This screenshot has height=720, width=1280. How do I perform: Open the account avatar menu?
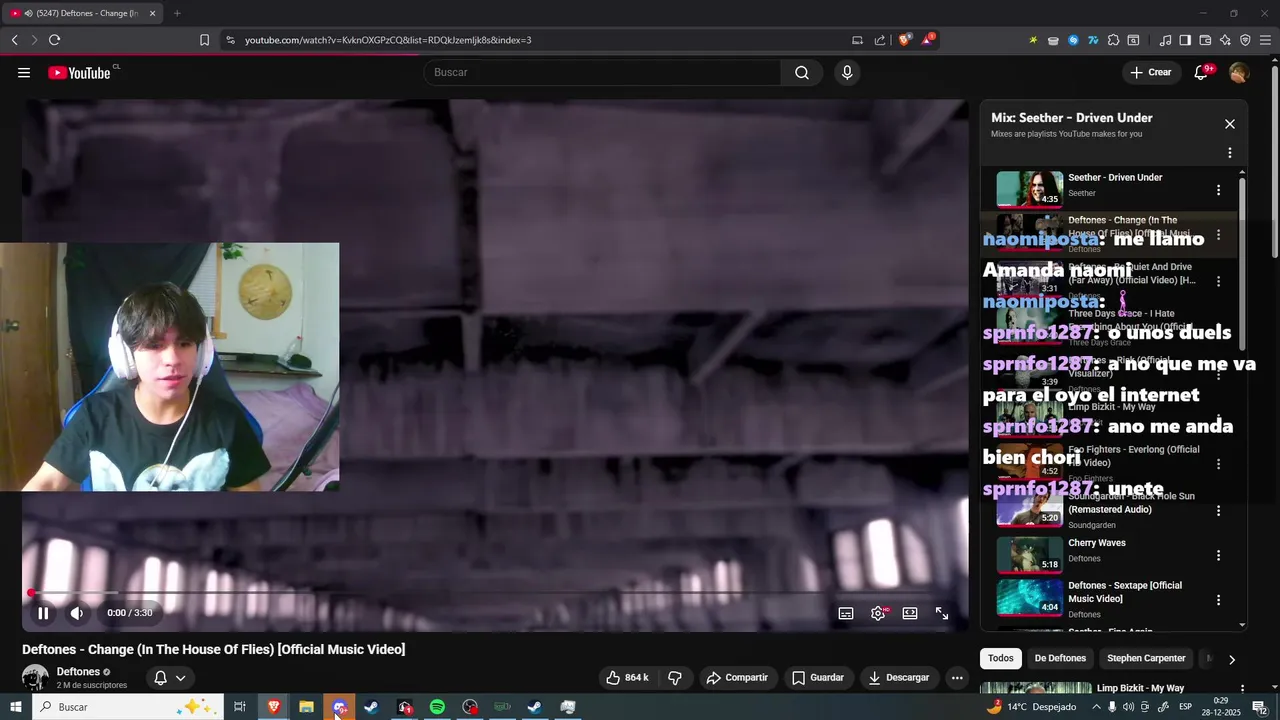[x=1239, y=72]
